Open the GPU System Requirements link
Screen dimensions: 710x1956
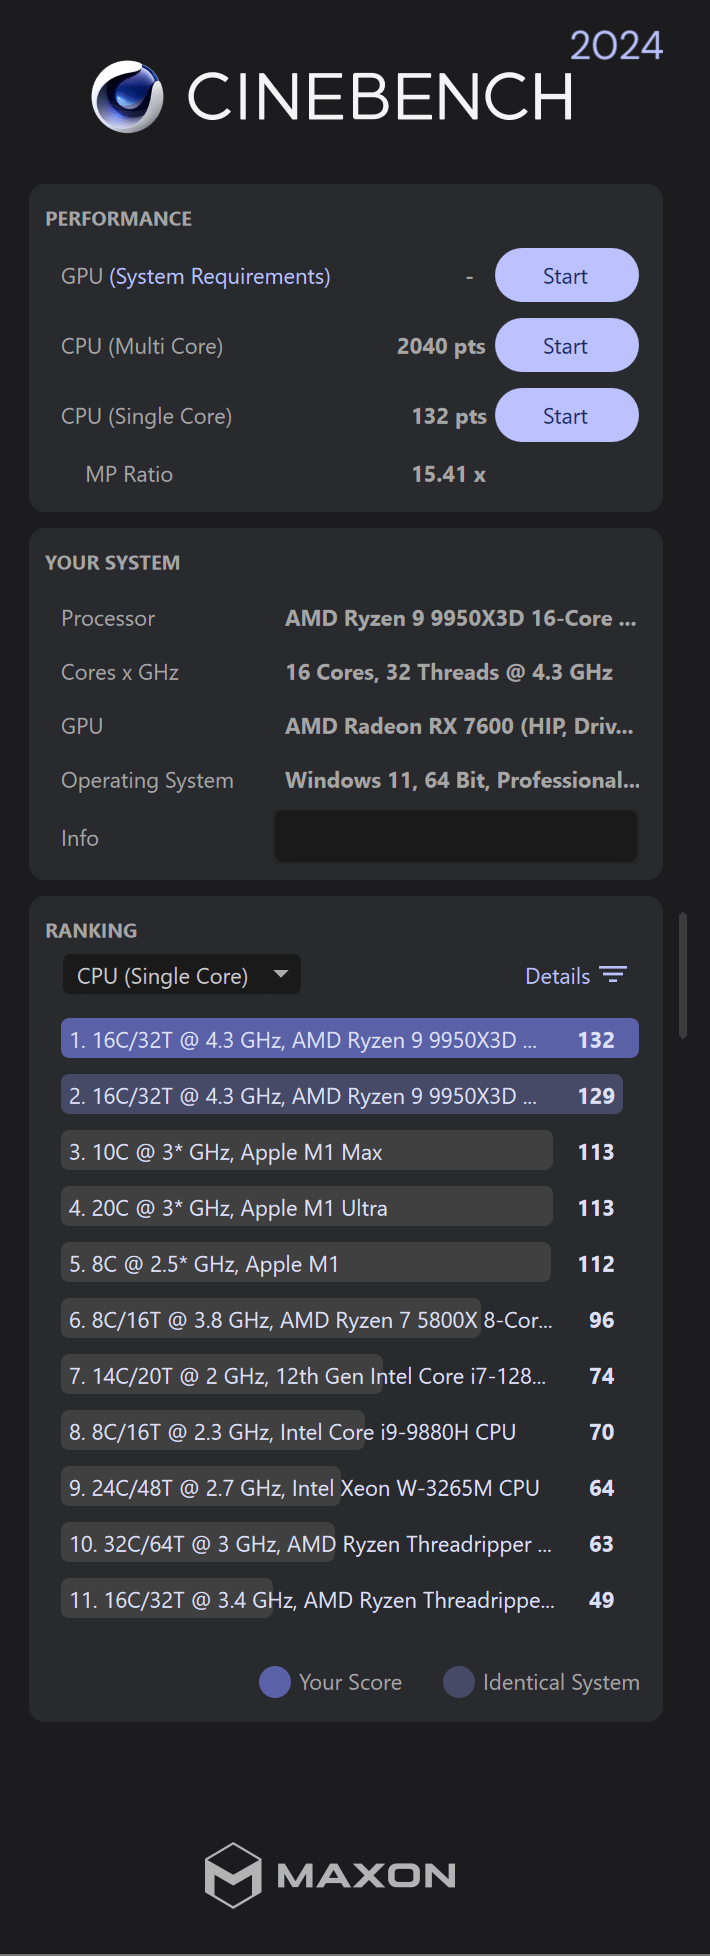click(220, 276)
